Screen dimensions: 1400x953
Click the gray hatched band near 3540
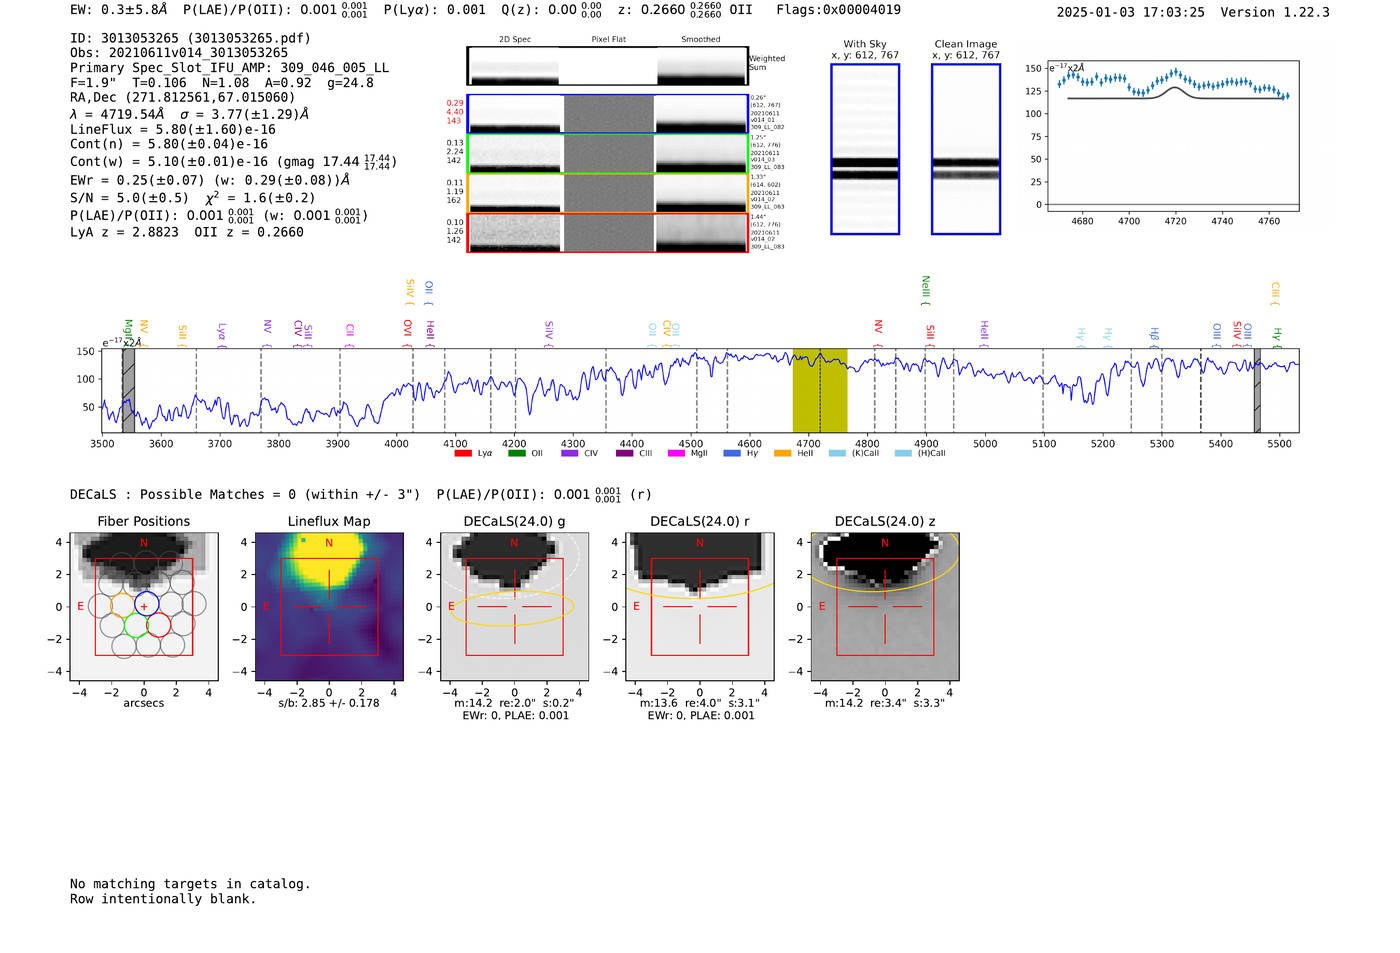pos(128,391)
